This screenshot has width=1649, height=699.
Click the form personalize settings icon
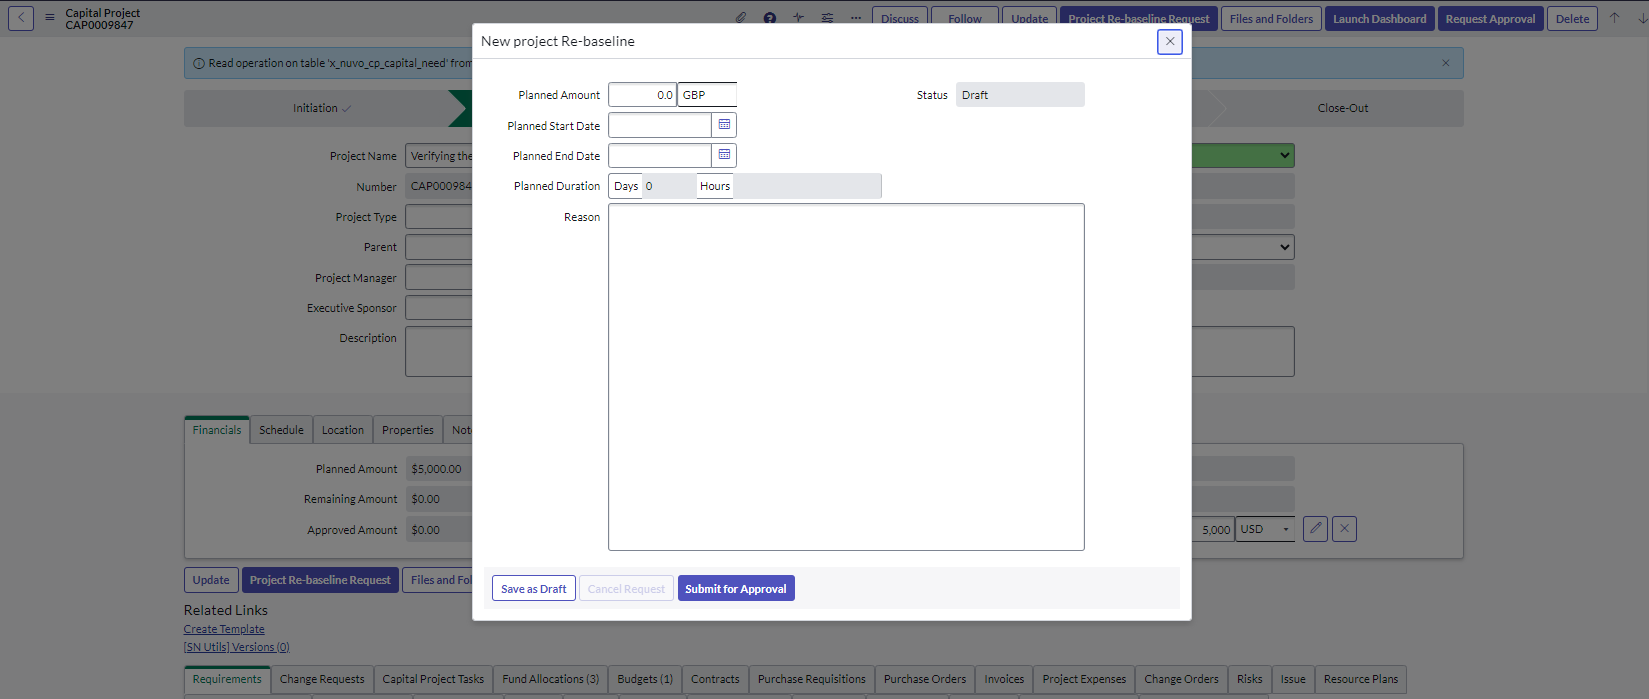(827, 18)
